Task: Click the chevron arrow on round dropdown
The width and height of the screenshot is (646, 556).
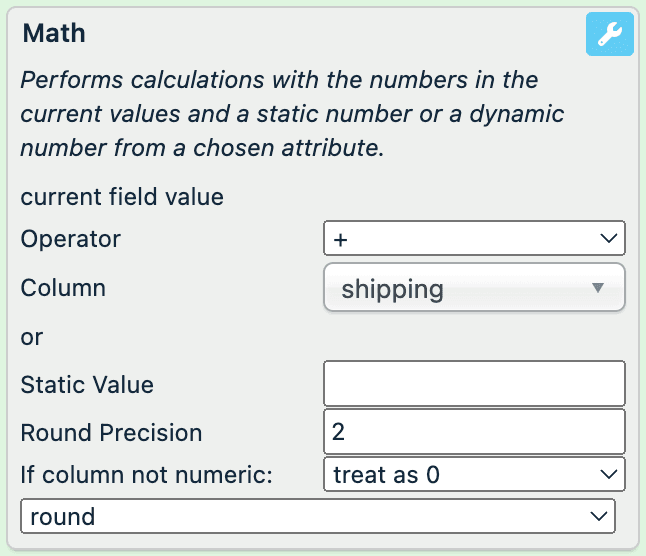Action: click(598, 517)
